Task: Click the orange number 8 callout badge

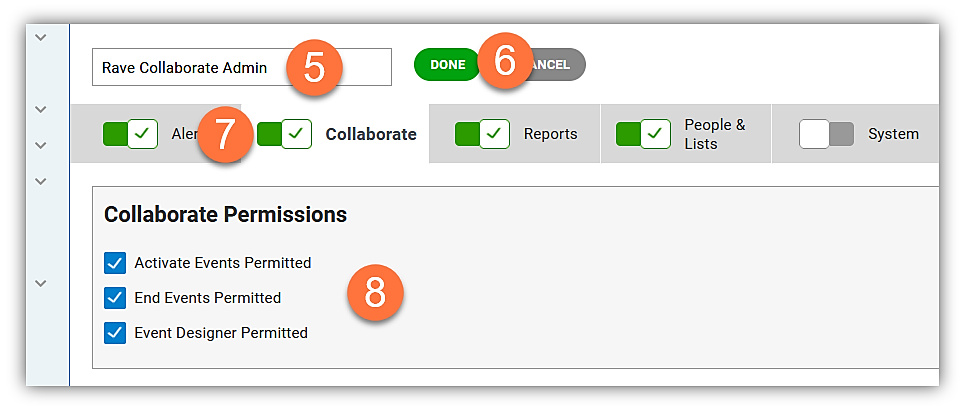Action: 375,292
